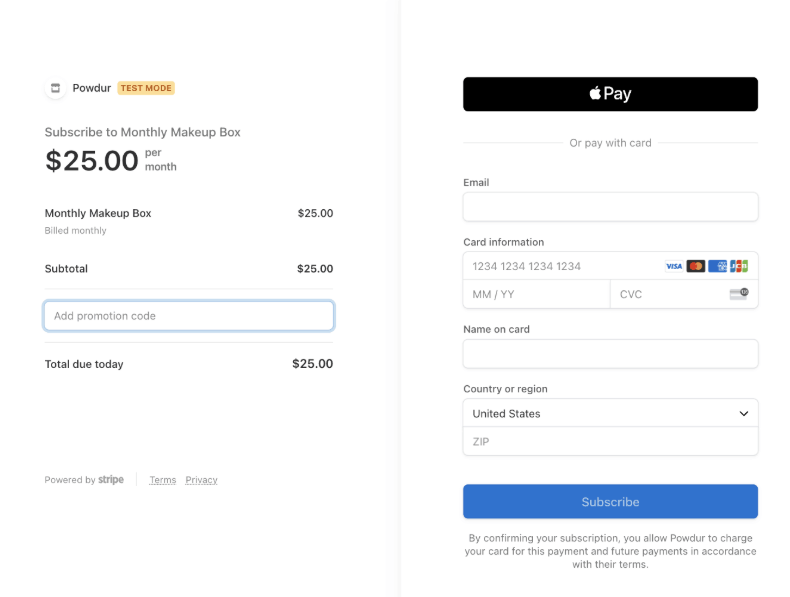The image size is (790, 597).
Task: Click the Add promotion code box
Action: click(x=189, y=316)
